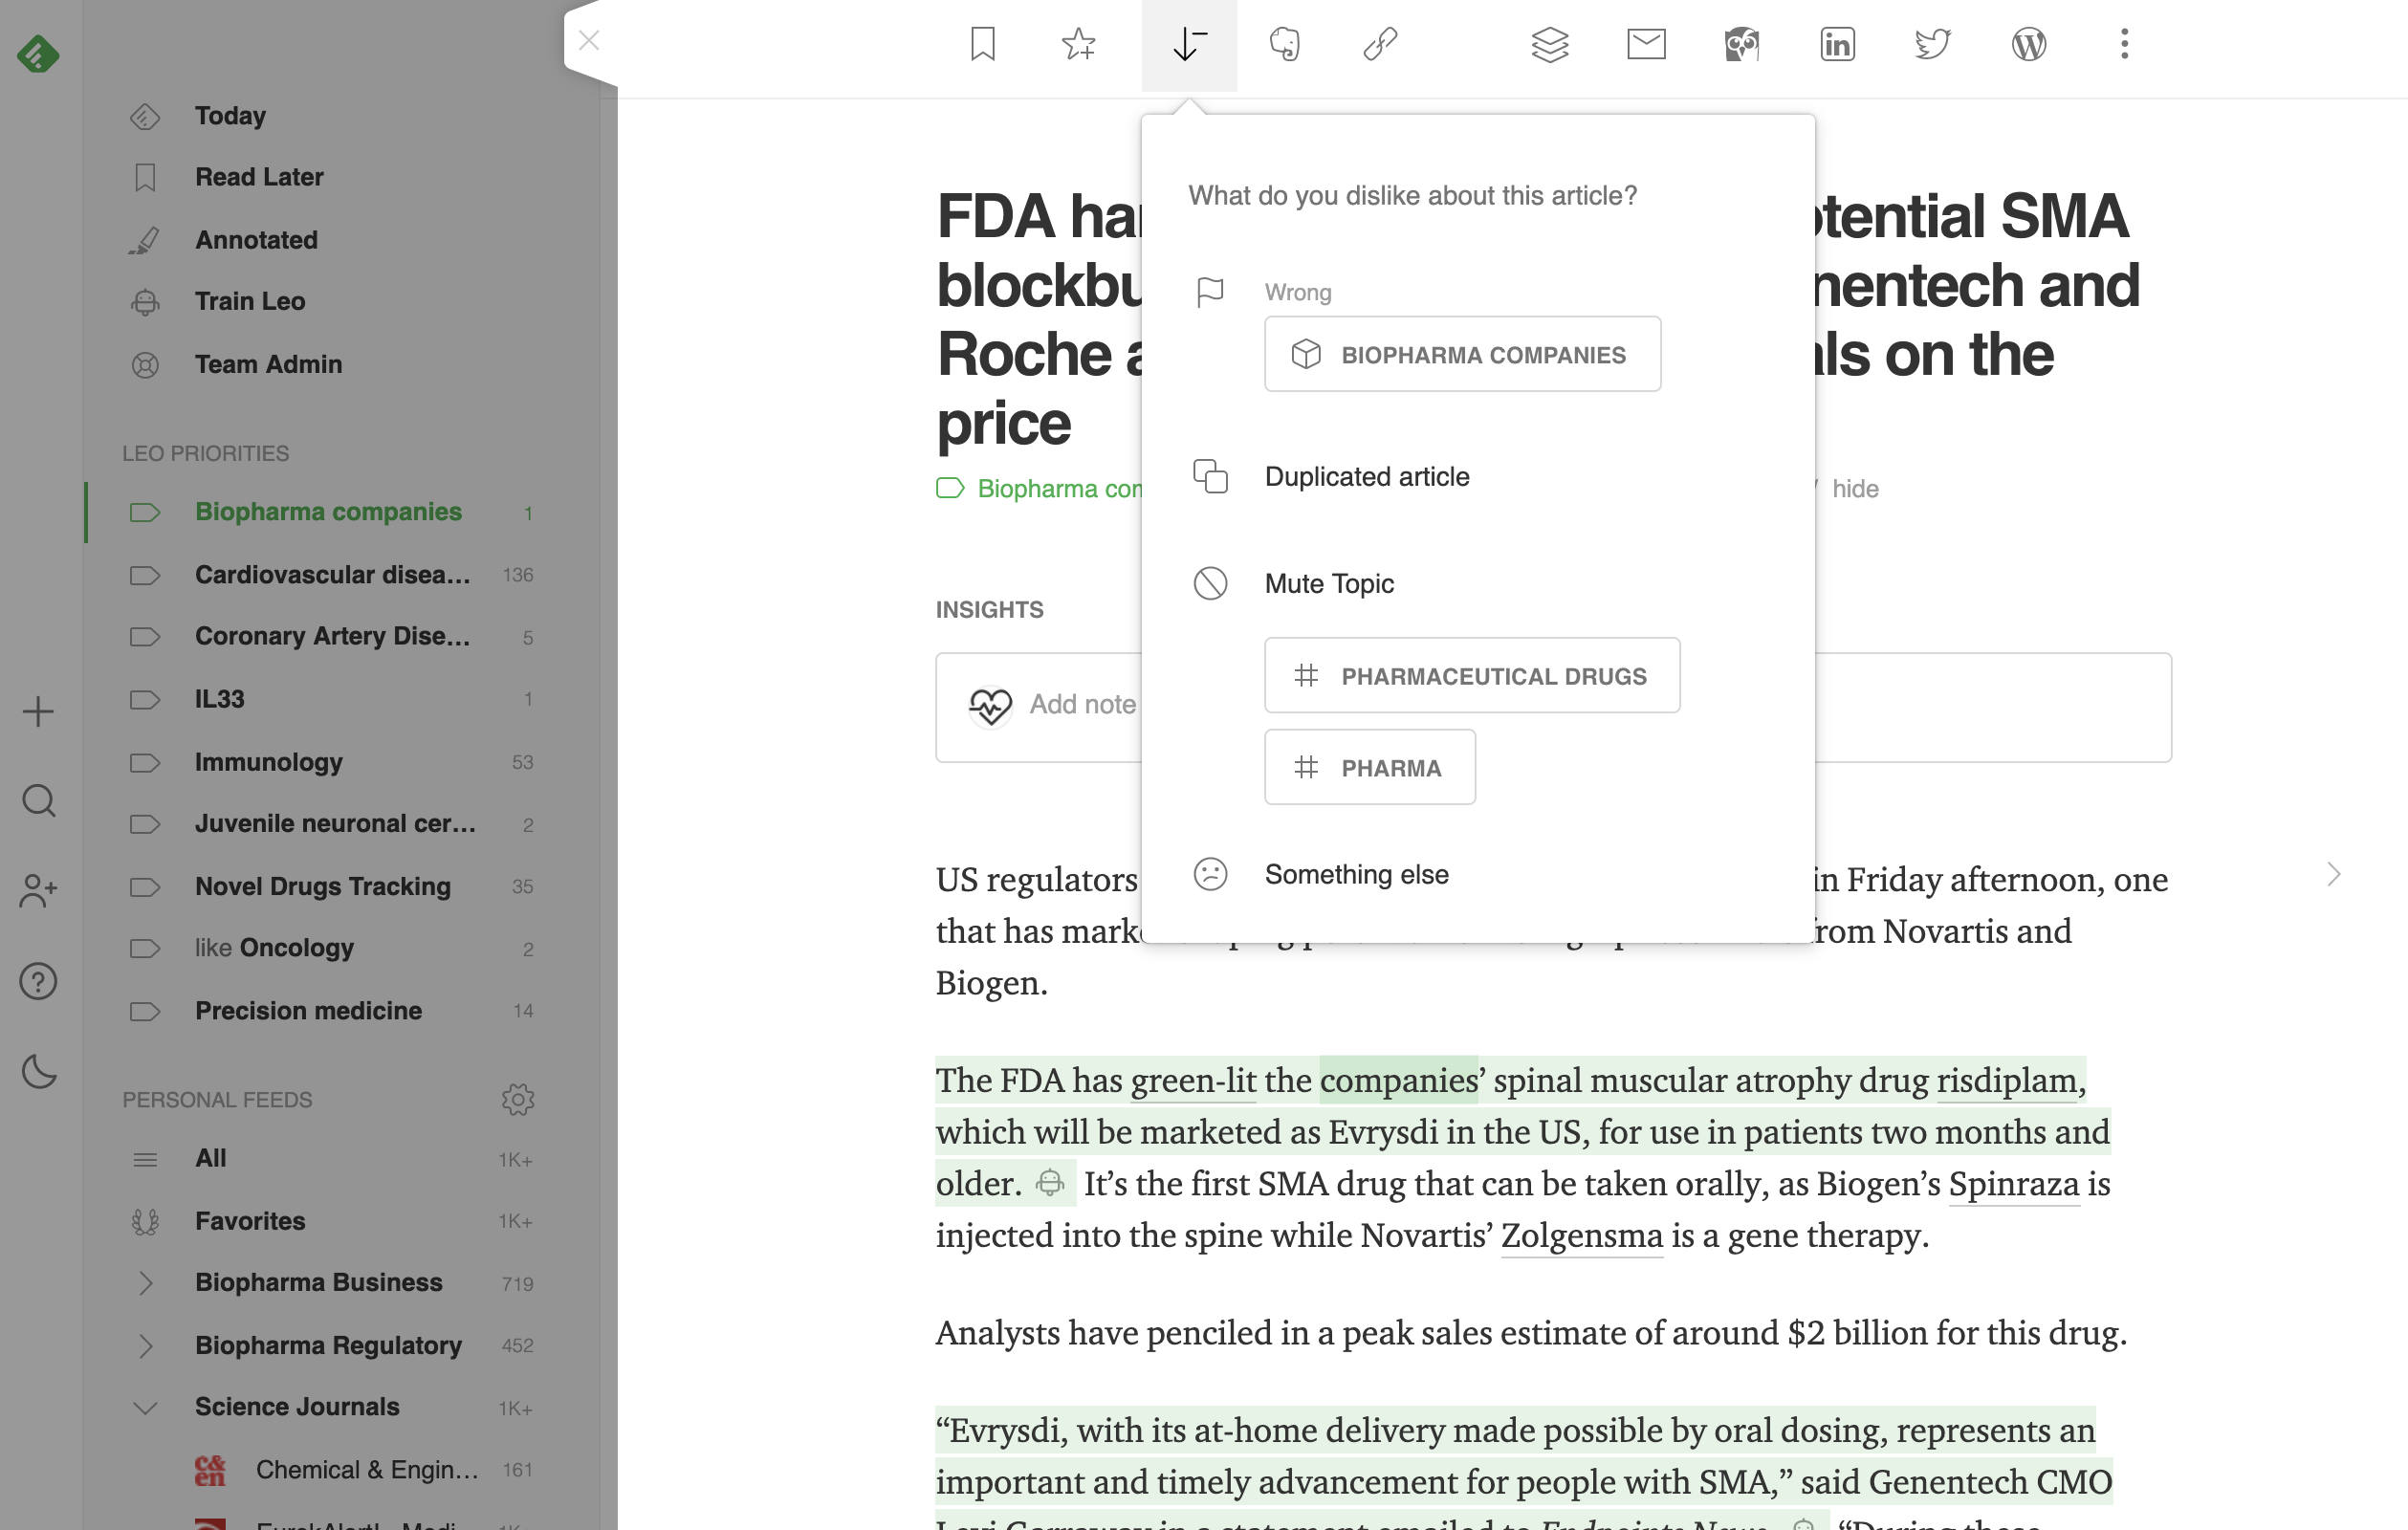Screen dimensions: 2408x1530
Task: Share article via email envelope icon
Action: coord(1645,44)
